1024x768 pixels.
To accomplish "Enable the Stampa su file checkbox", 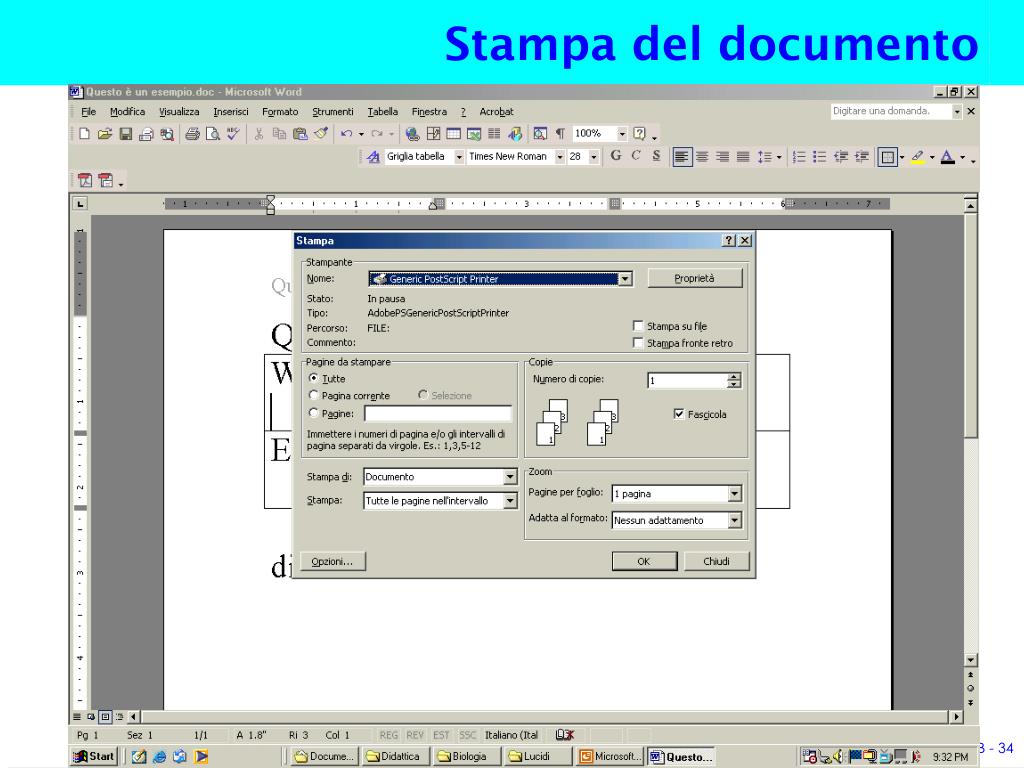I will [x=638, y=325].
